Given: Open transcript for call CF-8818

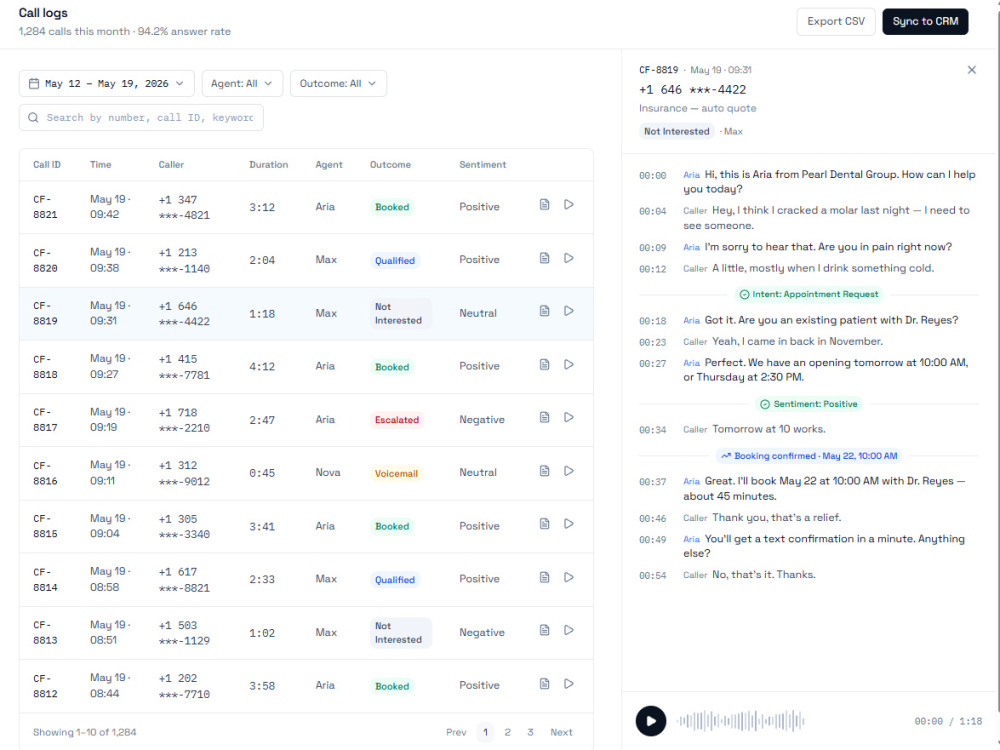Looking at the screenshot, I should pos(544,365).
